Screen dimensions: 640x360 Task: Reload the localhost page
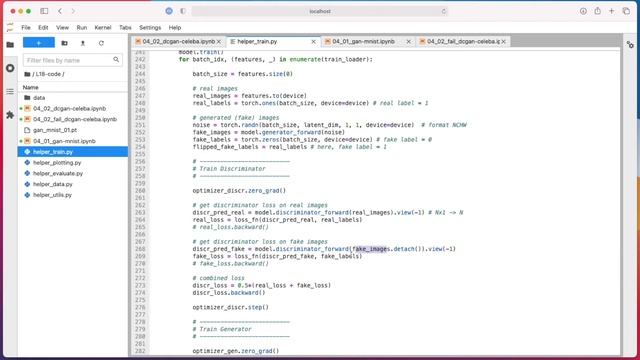(x=443, y=11)
